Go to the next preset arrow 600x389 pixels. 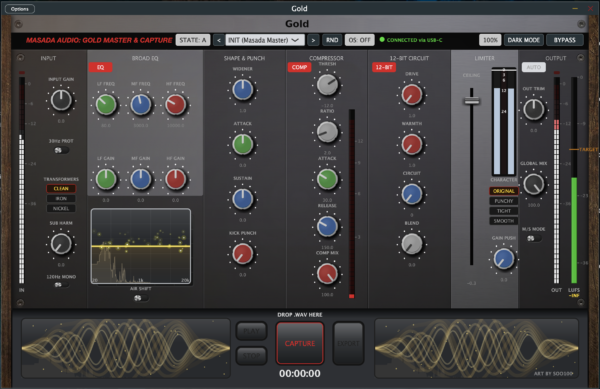click(313, 40)
